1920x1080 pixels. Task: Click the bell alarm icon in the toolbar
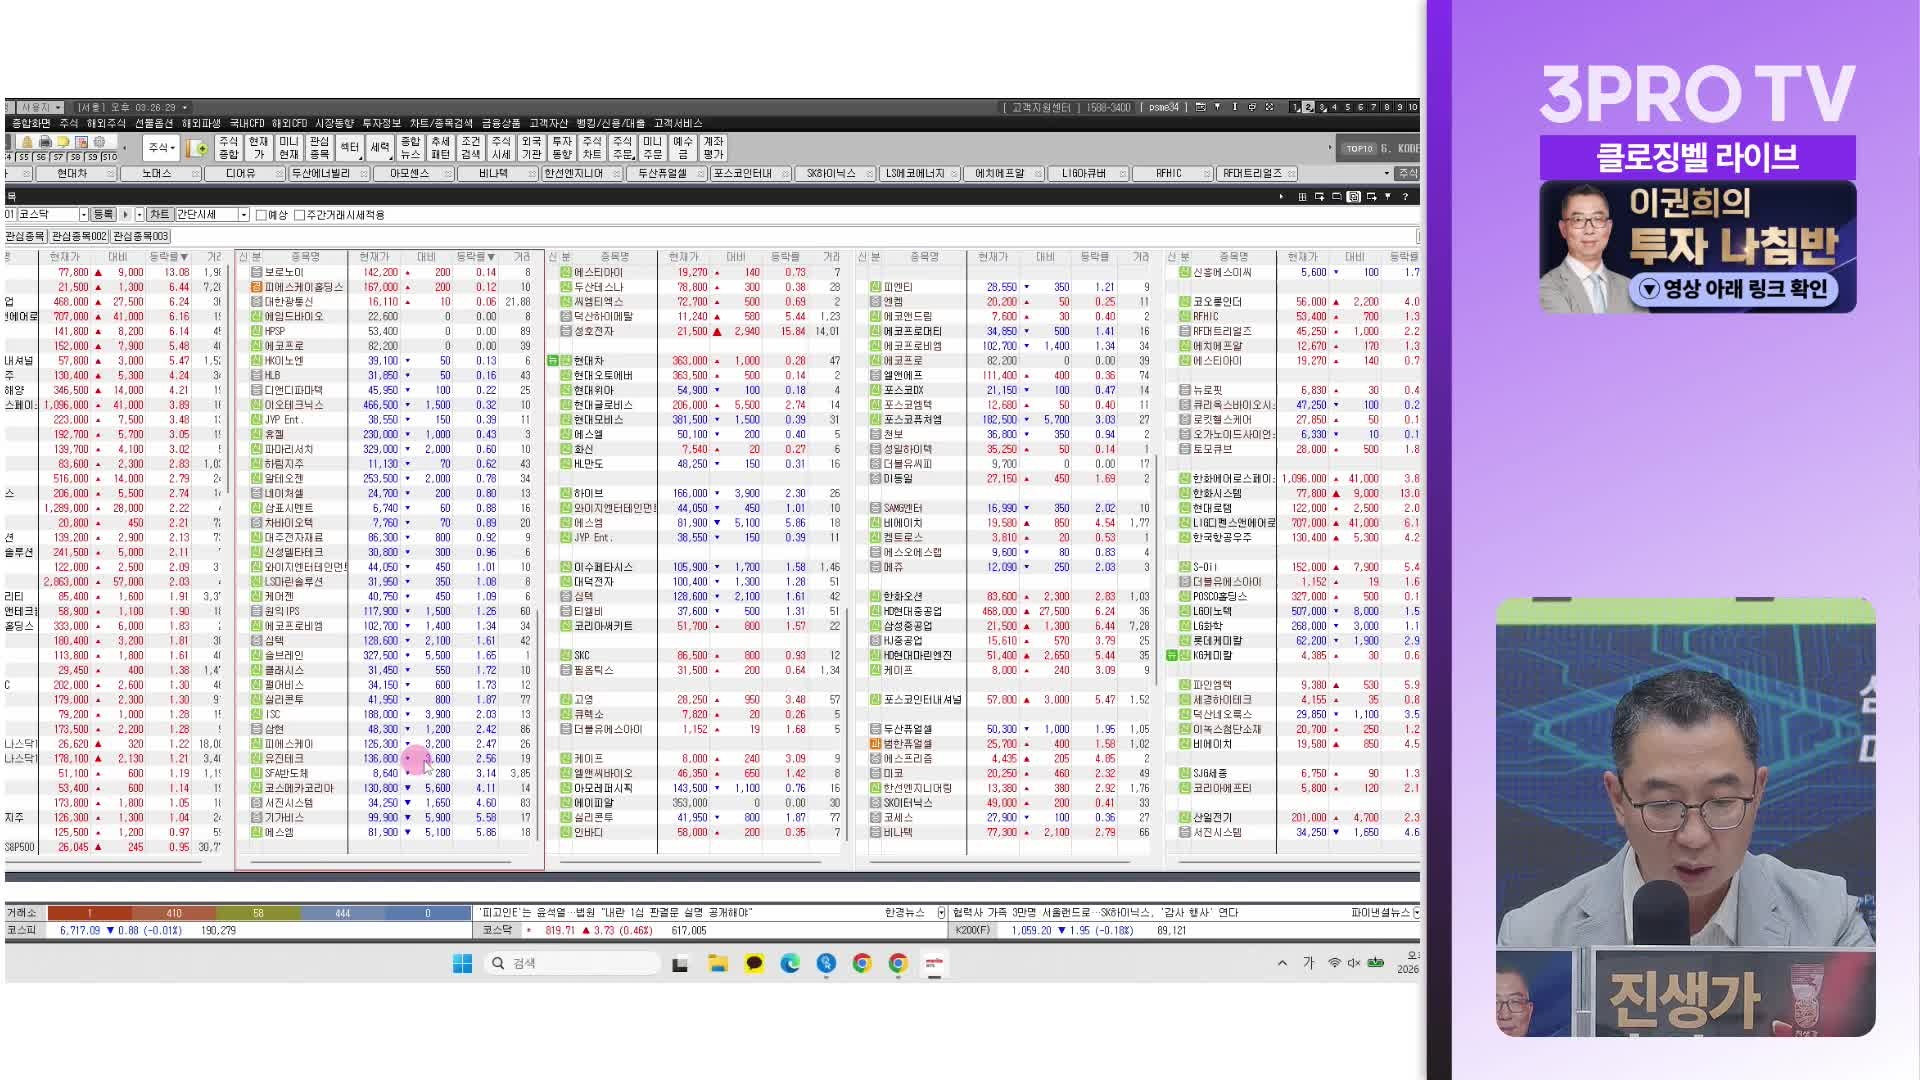[27, 142]
